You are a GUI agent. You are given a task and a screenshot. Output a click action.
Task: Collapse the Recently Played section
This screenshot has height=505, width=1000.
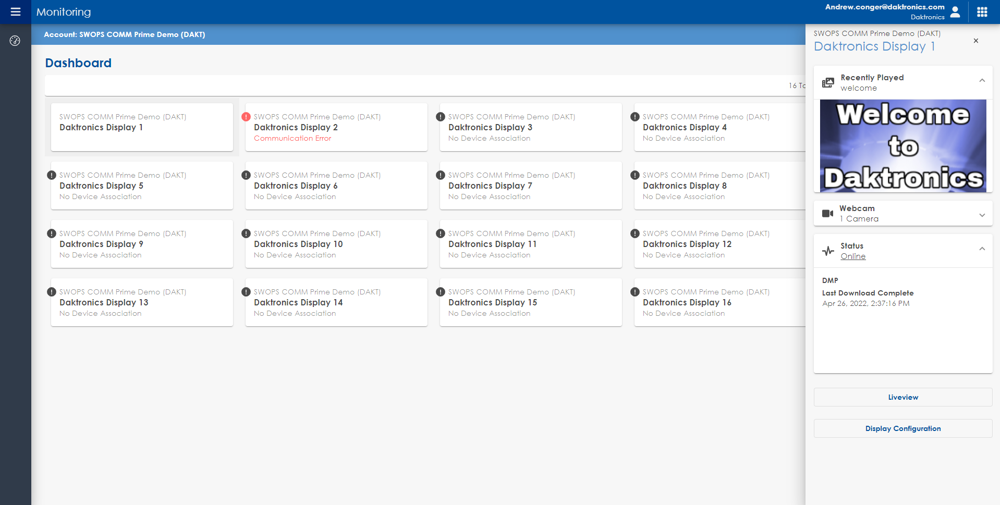coord(982,81)
